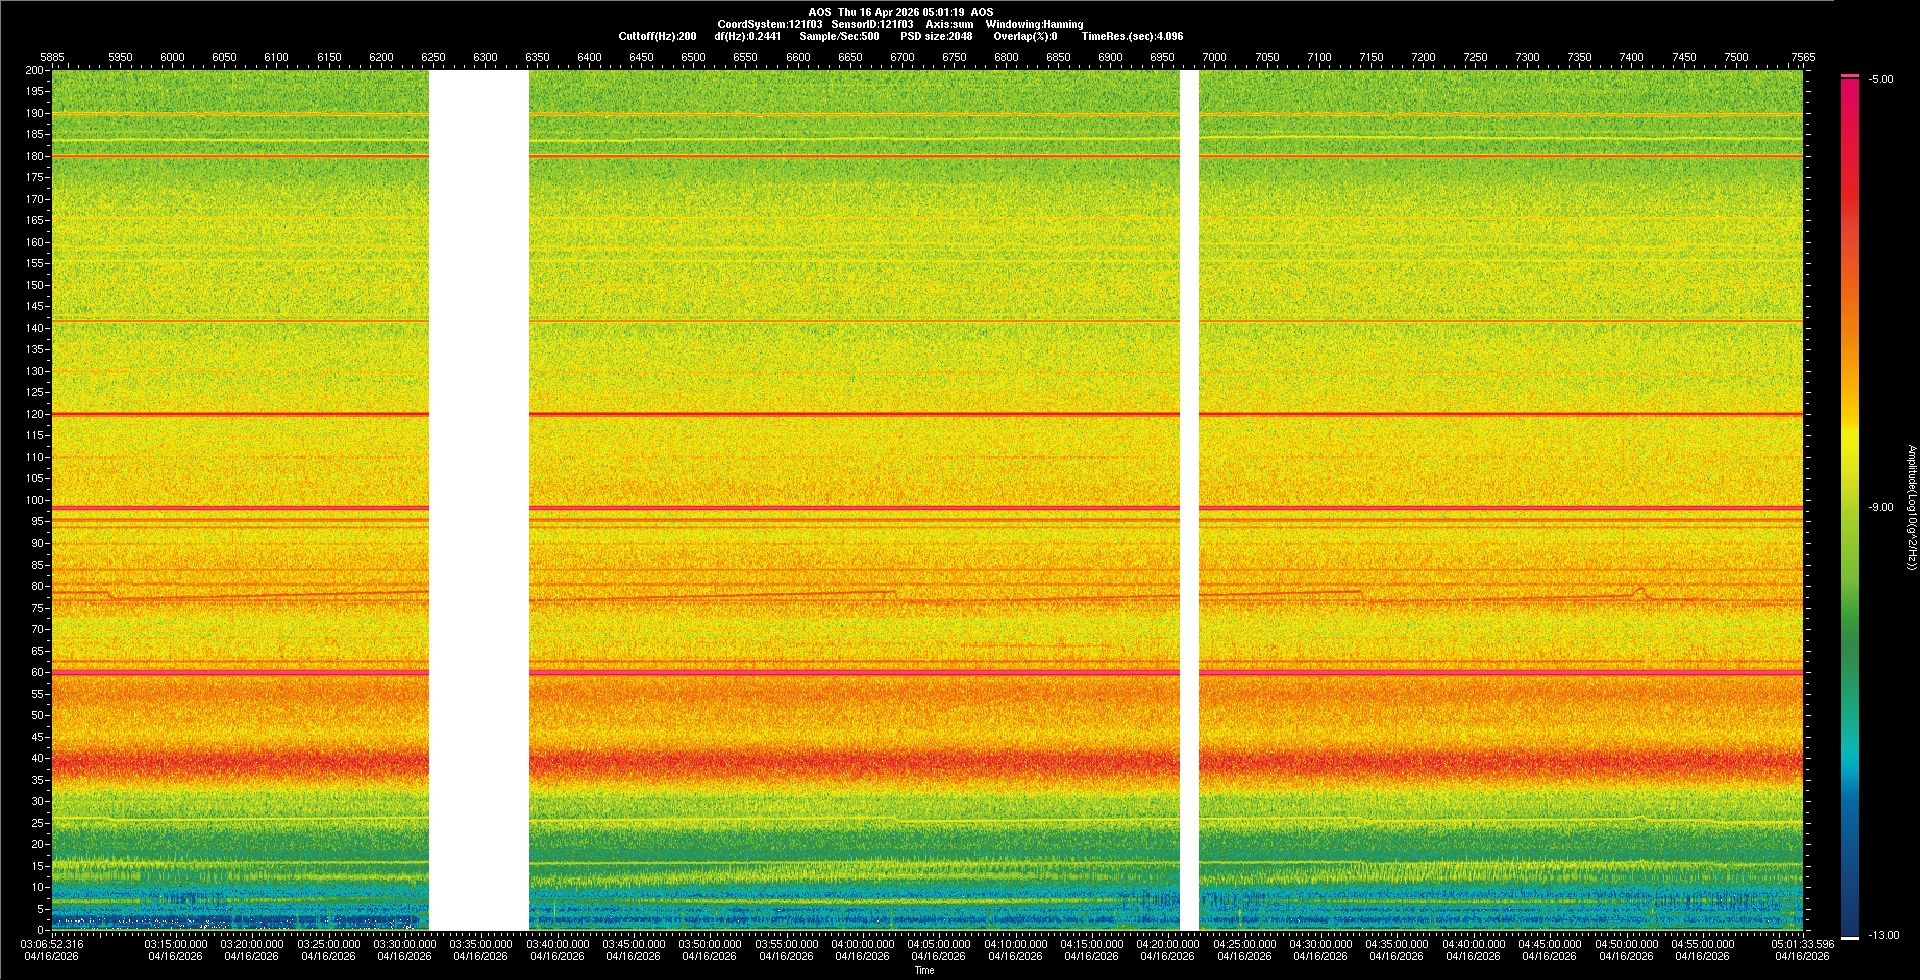Click the SensorID:121f03 header text

(872, 24)
